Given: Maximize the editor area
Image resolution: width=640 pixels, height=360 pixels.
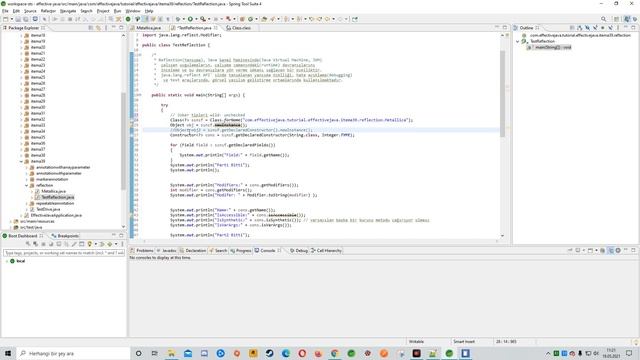Looking at the screenshot, I should coord(505,27).
